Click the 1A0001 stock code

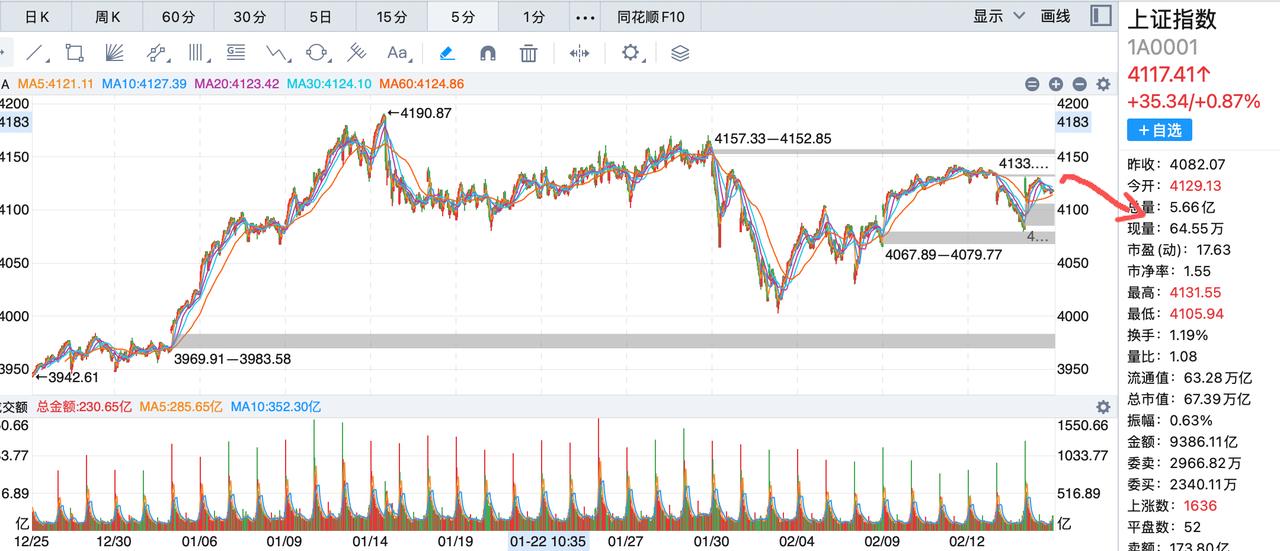pyautogui.click(x=1162, y=47)
